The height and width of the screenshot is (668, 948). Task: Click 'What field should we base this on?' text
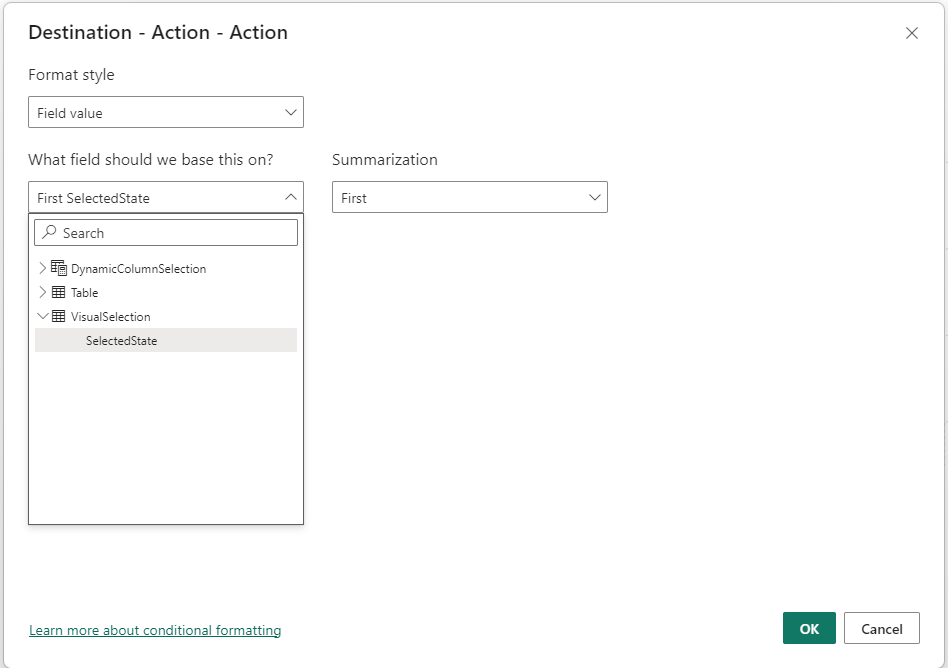(x=151, y=160)
